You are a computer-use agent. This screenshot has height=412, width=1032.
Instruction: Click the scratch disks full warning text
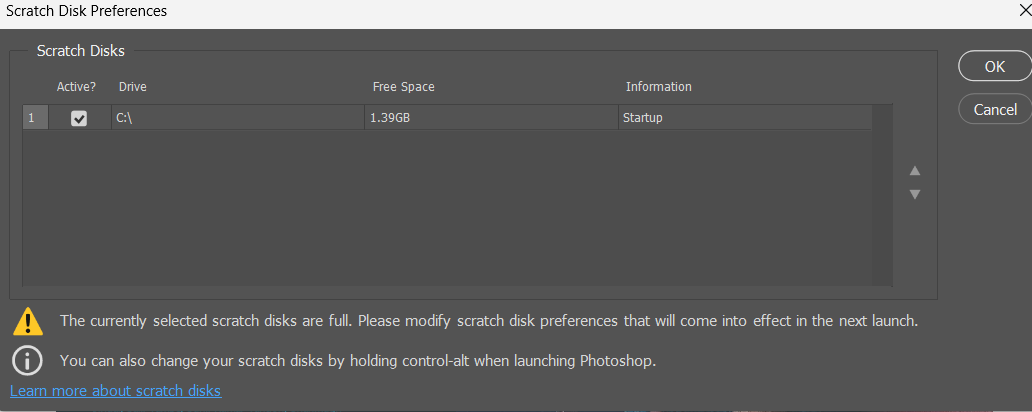click(x=488, y=321)
